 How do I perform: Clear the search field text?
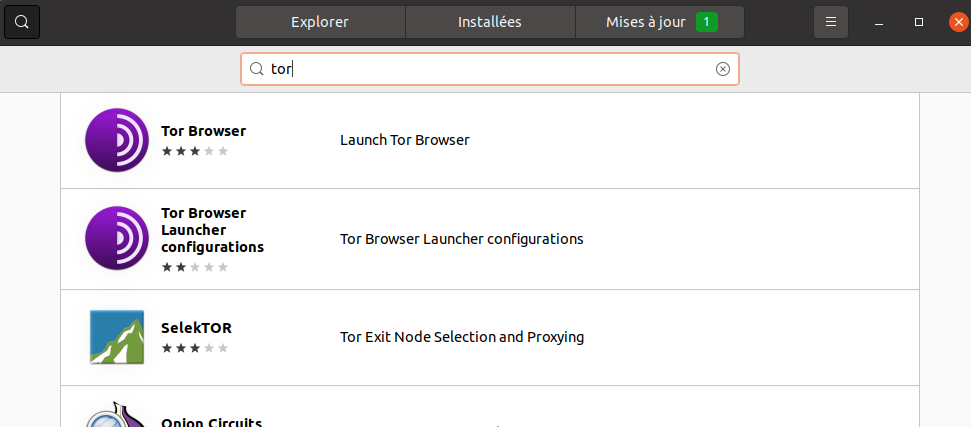(x=723, y=69)
